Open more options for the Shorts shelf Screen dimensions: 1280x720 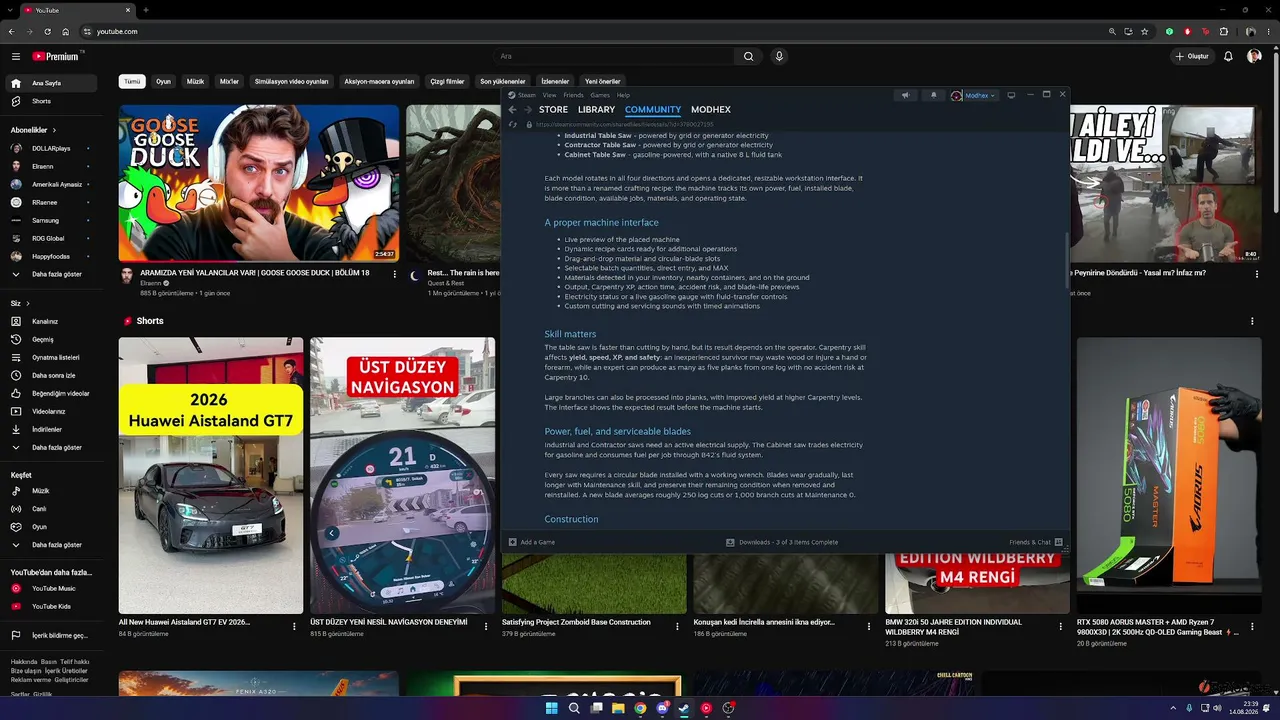1252,321
